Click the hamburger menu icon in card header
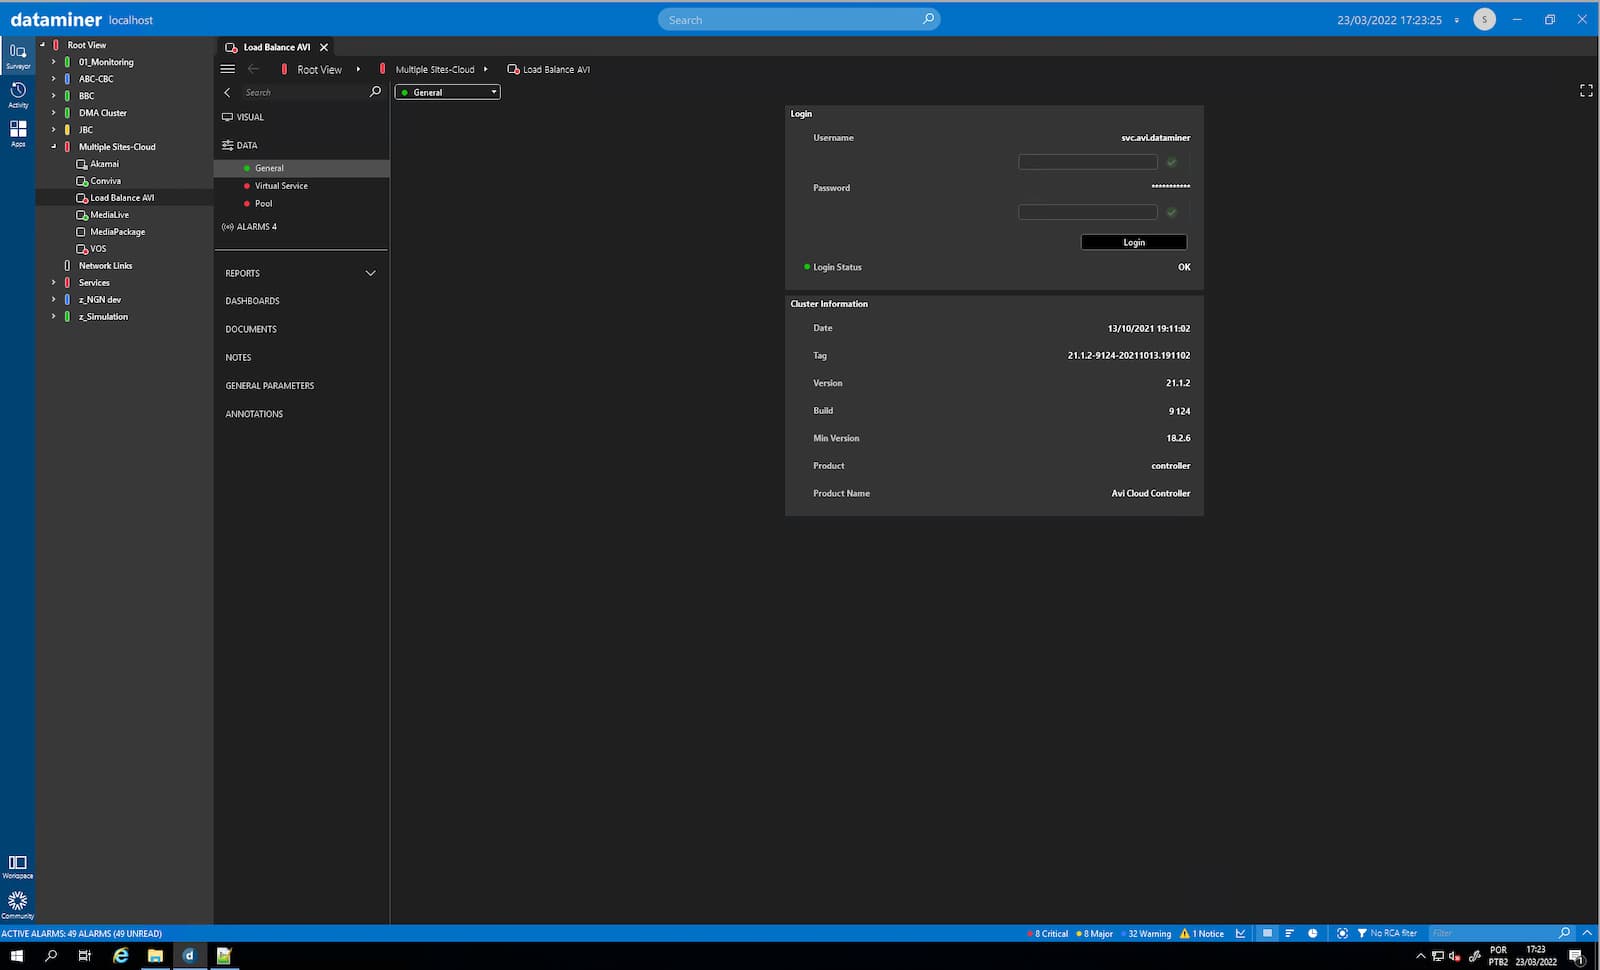 228,69
